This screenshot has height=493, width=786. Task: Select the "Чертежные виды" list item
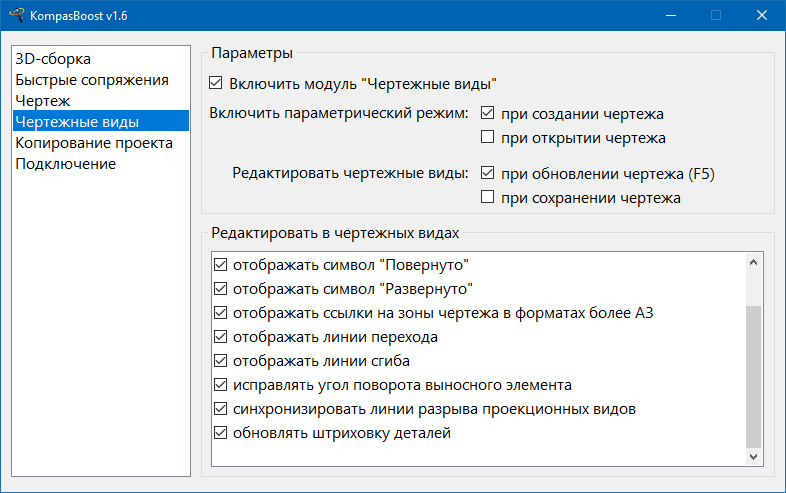[x=76, y=122]
